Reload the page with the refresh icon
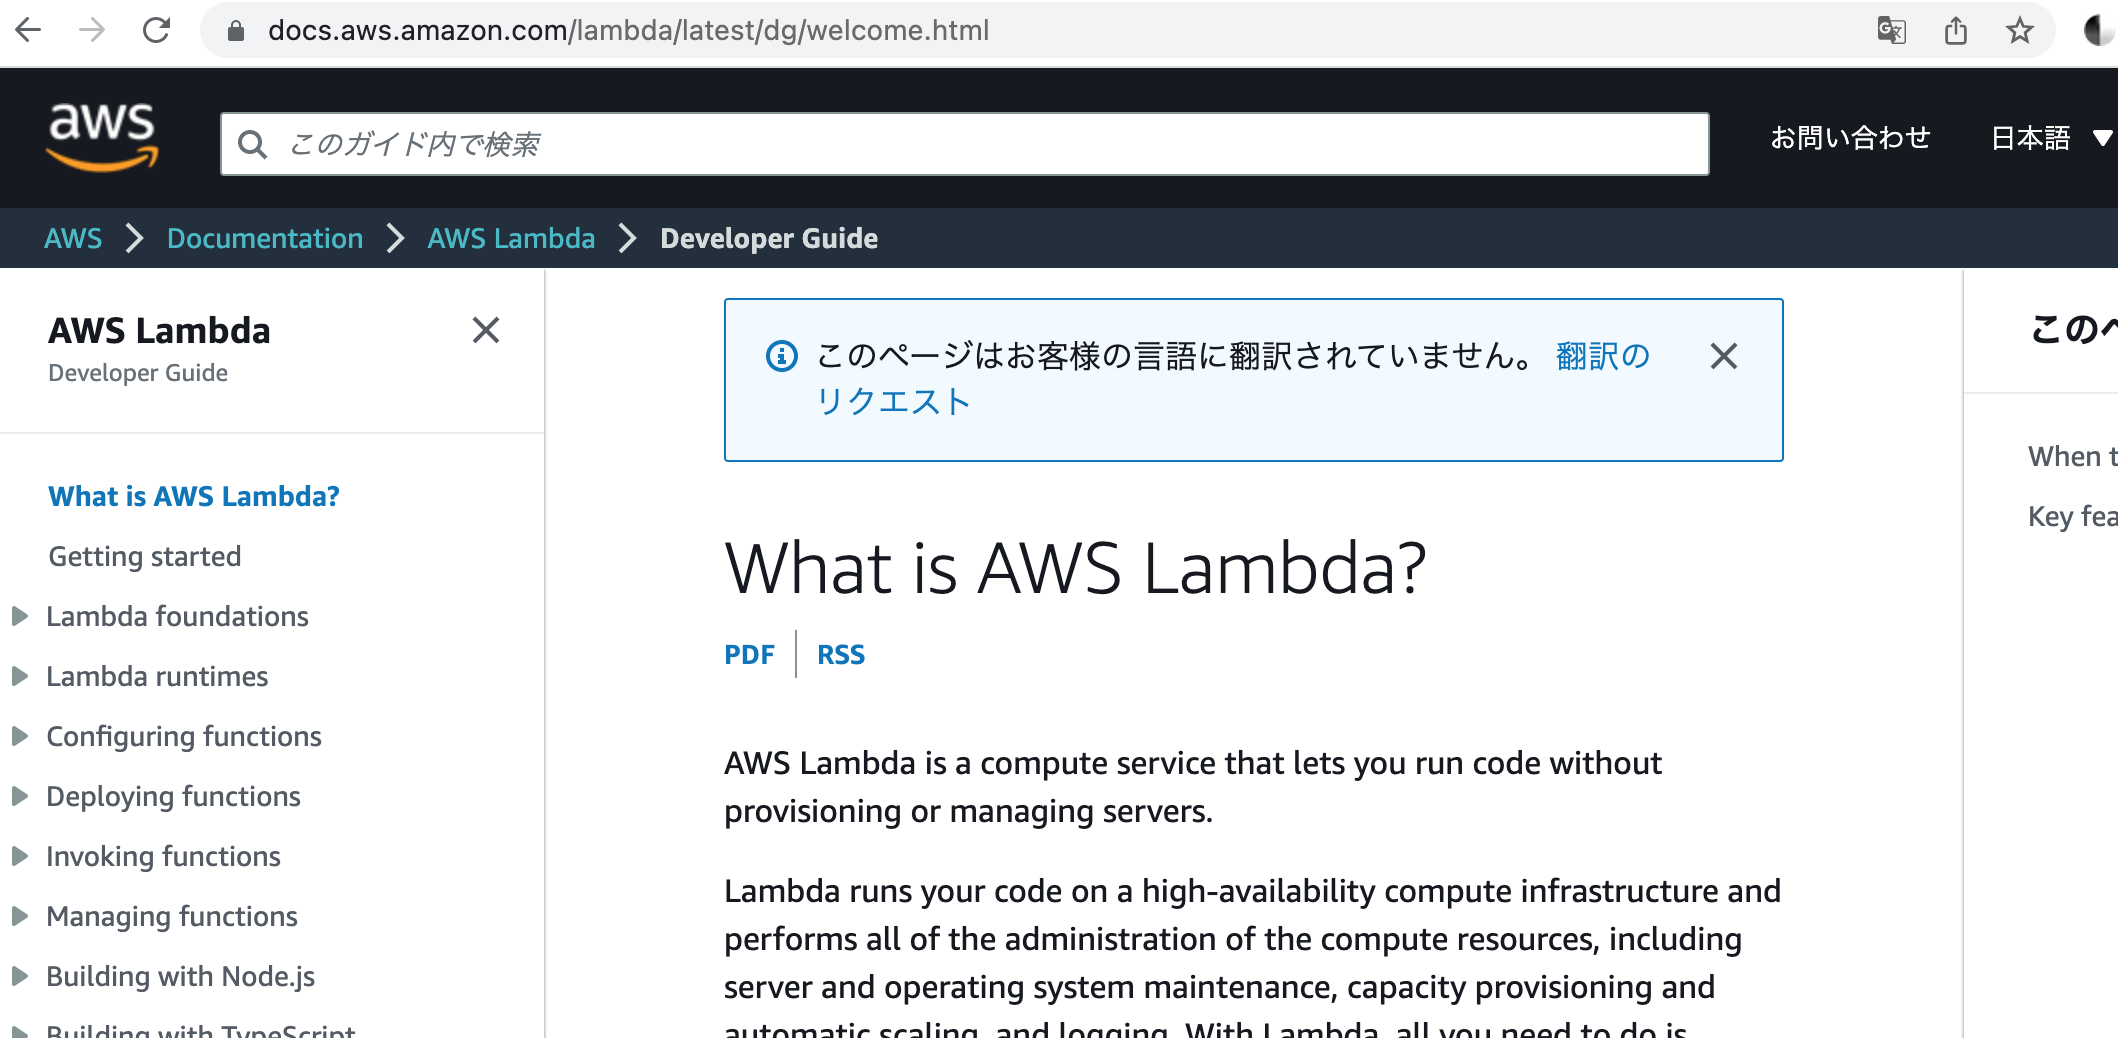 tap(156, 30)
